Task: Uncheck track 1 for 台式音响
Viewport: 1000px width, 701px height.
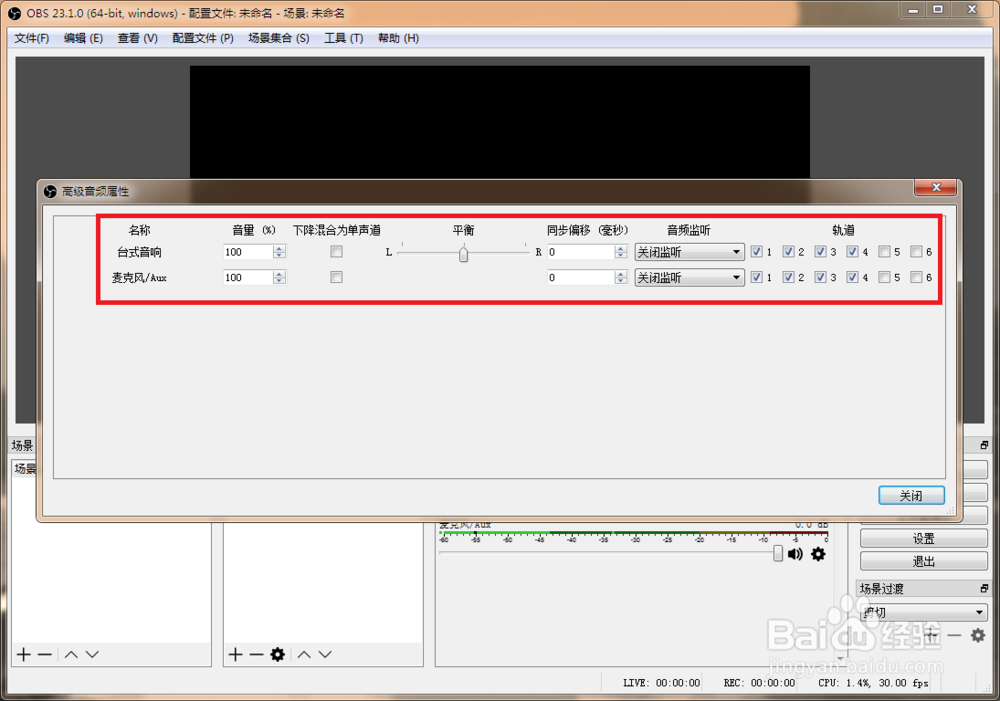Action: pos(756,251)
